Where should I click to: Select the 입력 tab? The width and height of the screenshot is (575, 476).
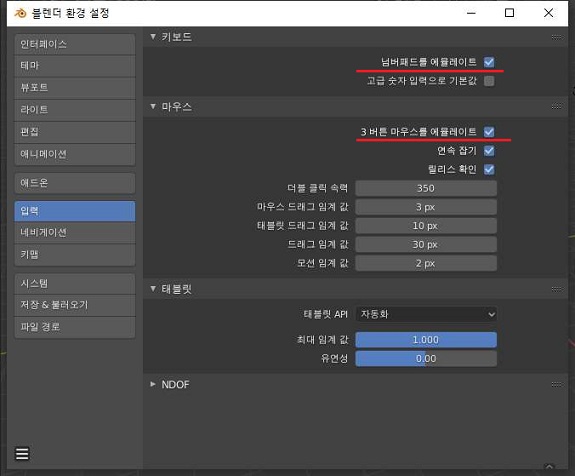[75, 211]
